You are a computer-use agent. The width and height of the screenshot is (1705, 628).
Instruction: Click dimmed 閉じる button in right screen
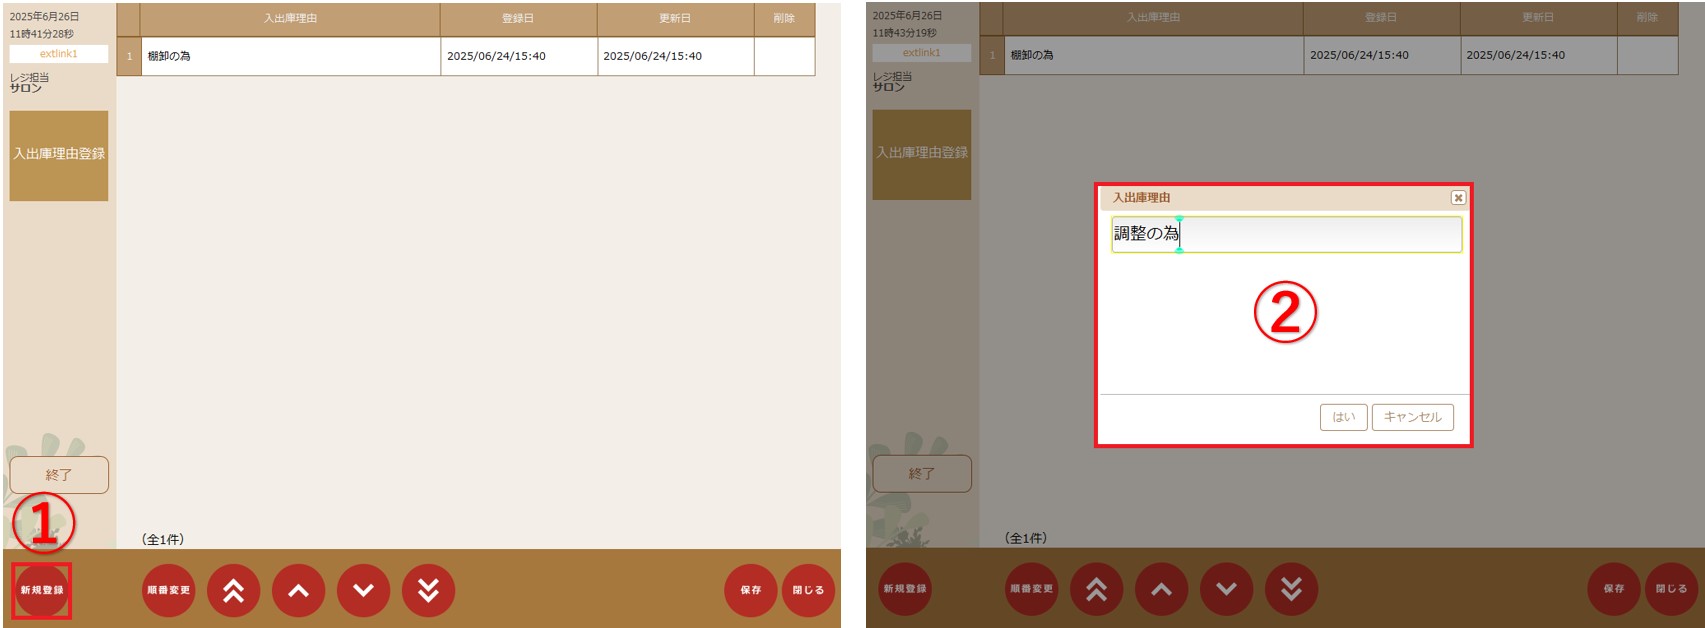[1671, 589]
